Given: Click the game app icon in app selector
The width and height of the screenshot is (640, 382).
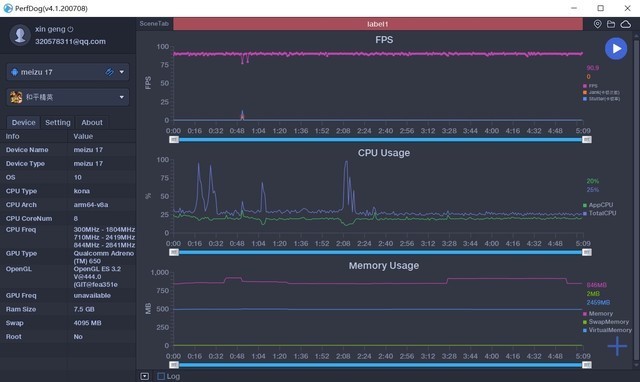Looking at the screenshot, I should pyautogui.click(x=16, y=97).
